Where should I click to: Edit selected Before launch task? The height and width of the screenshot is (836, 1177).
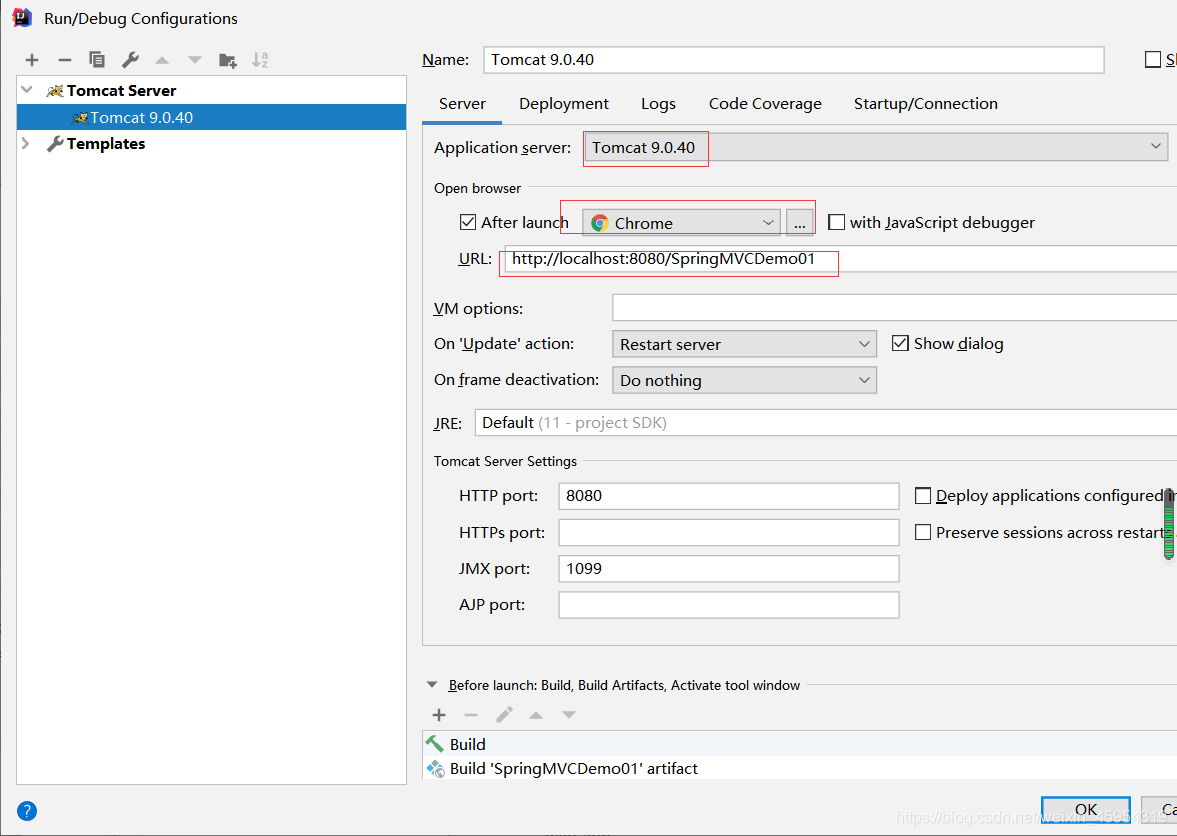pos(504,715)
